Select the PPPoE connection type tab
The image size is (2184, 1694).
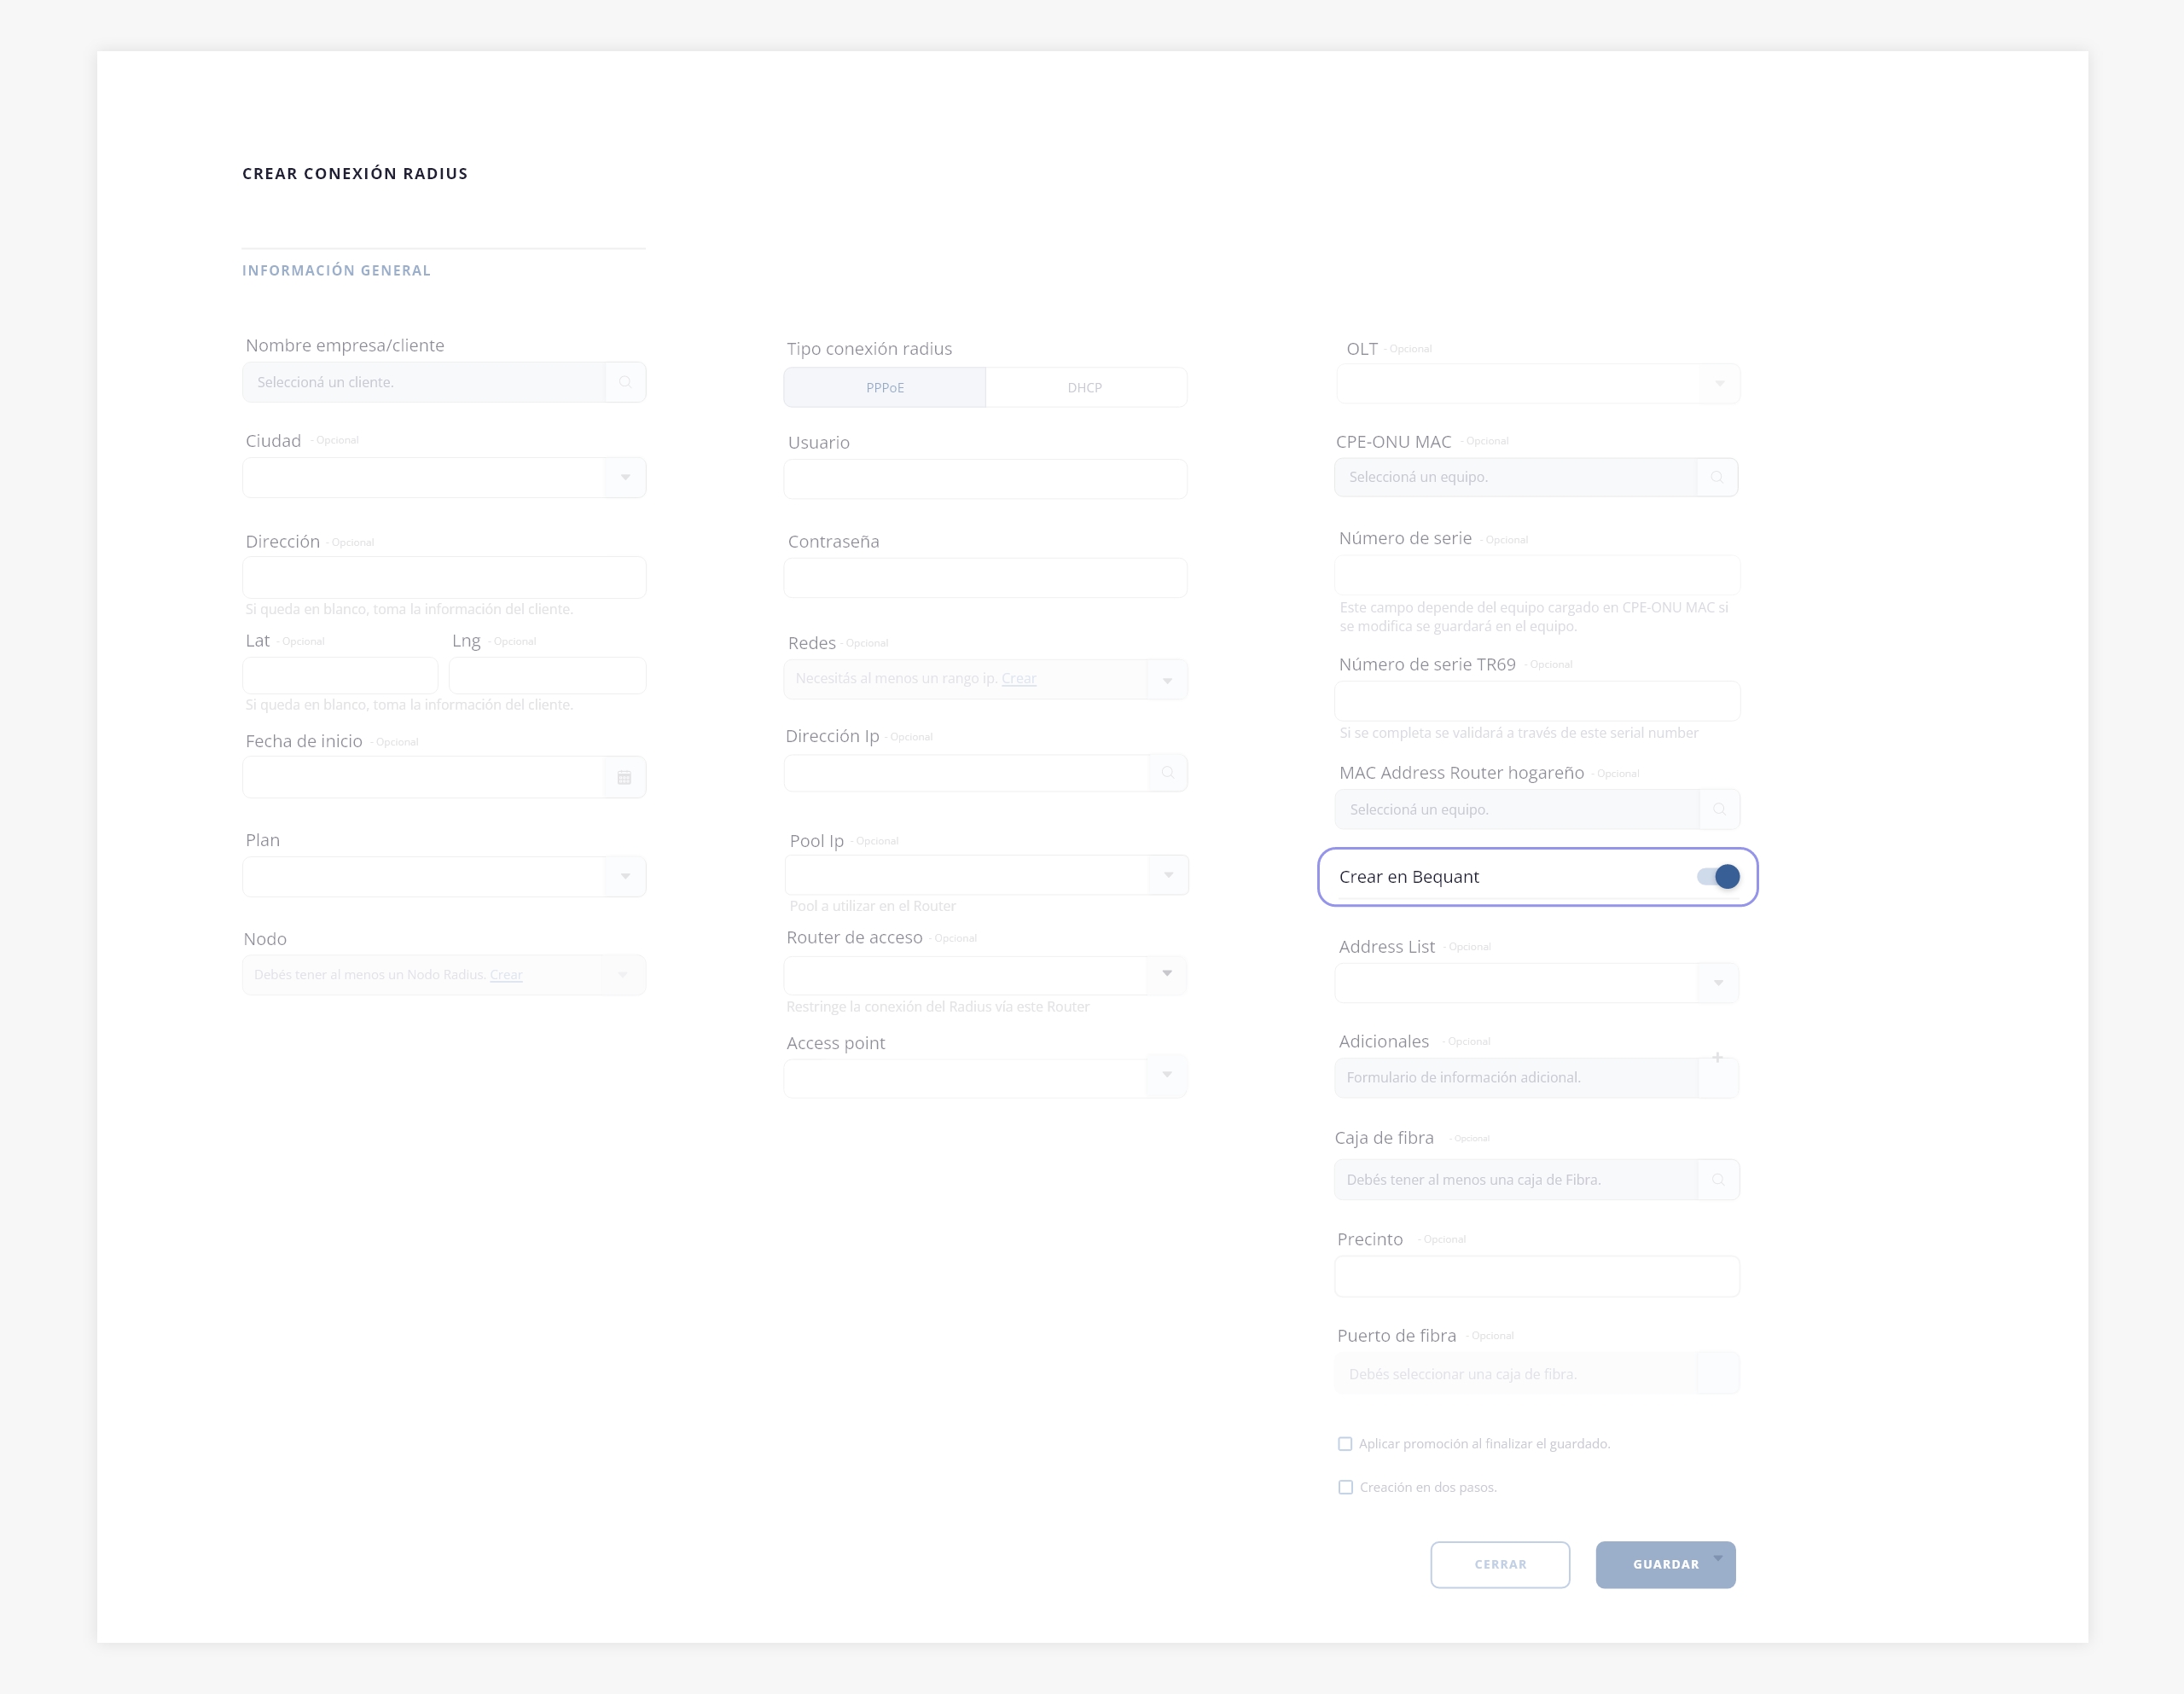[885, 388]
